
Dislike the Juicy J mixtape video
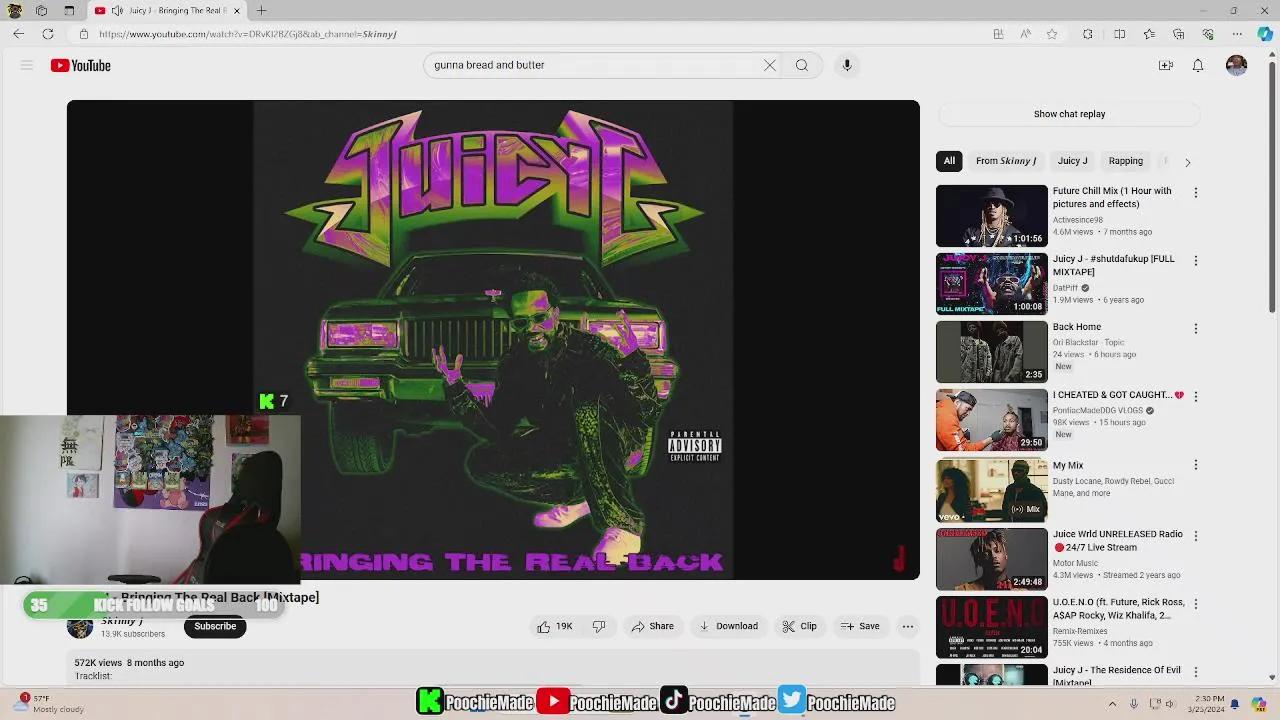[599, 626]
